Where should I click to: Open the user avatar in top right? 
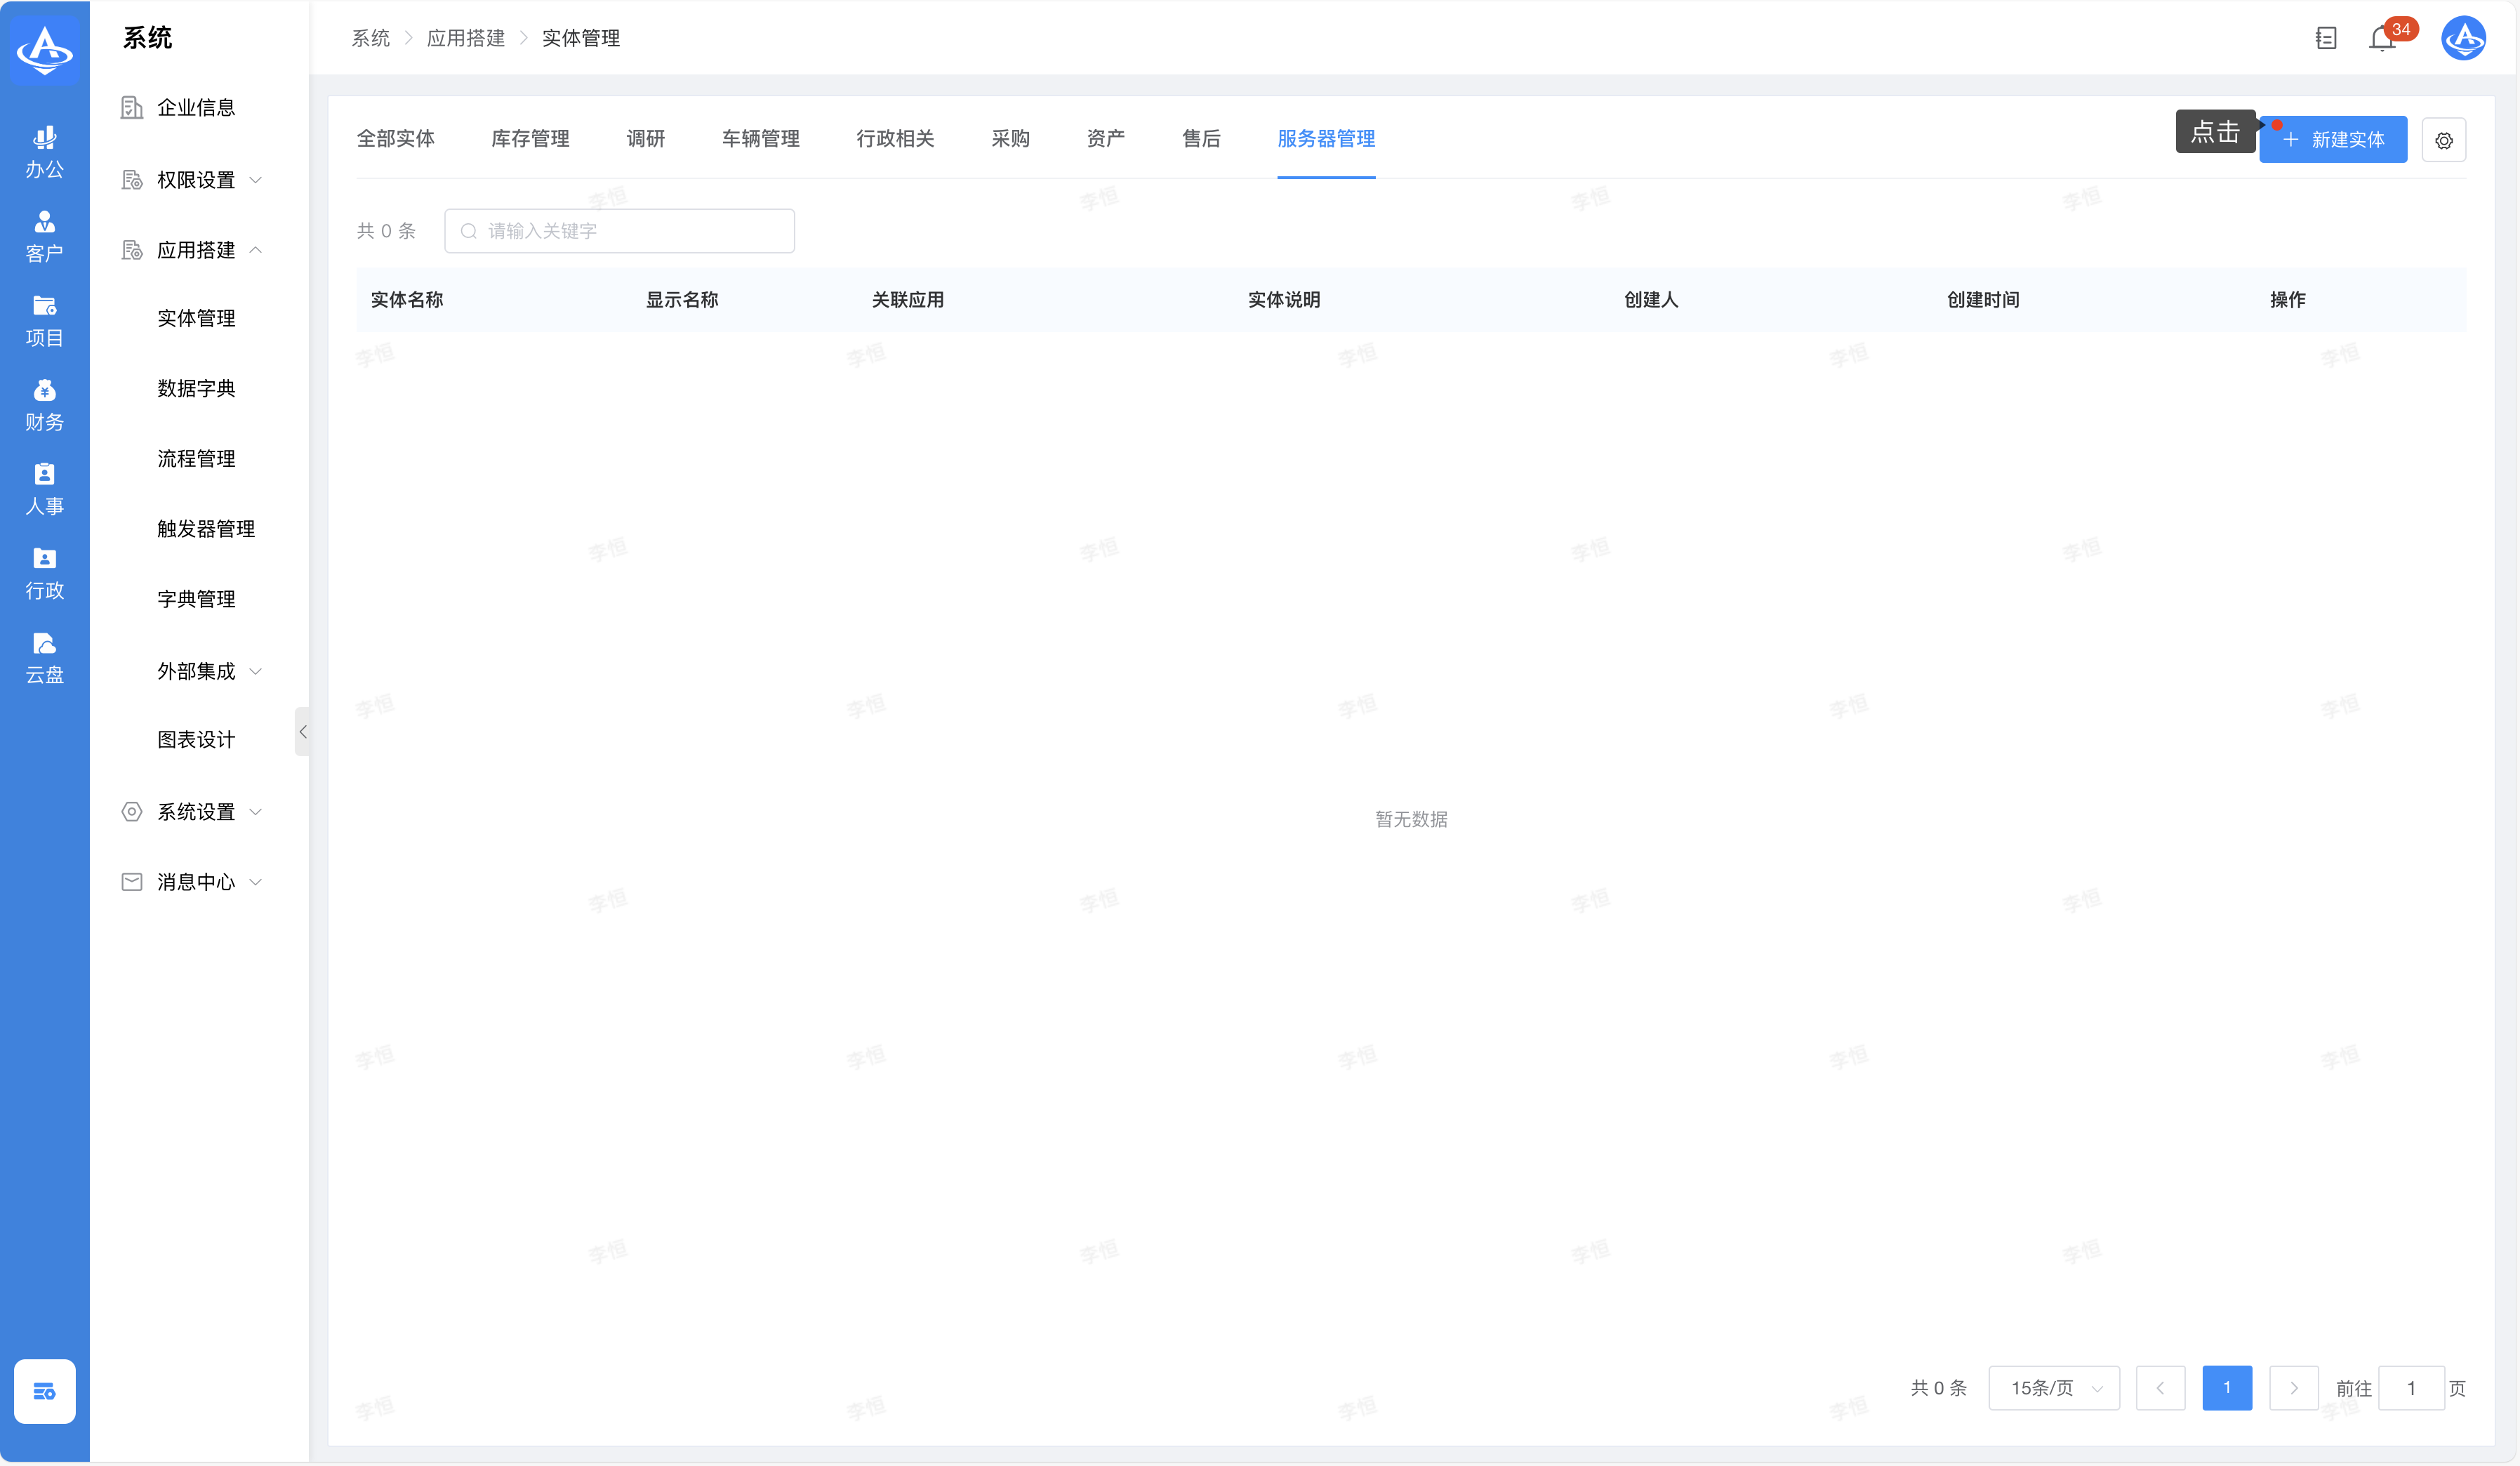[2464, 38]
